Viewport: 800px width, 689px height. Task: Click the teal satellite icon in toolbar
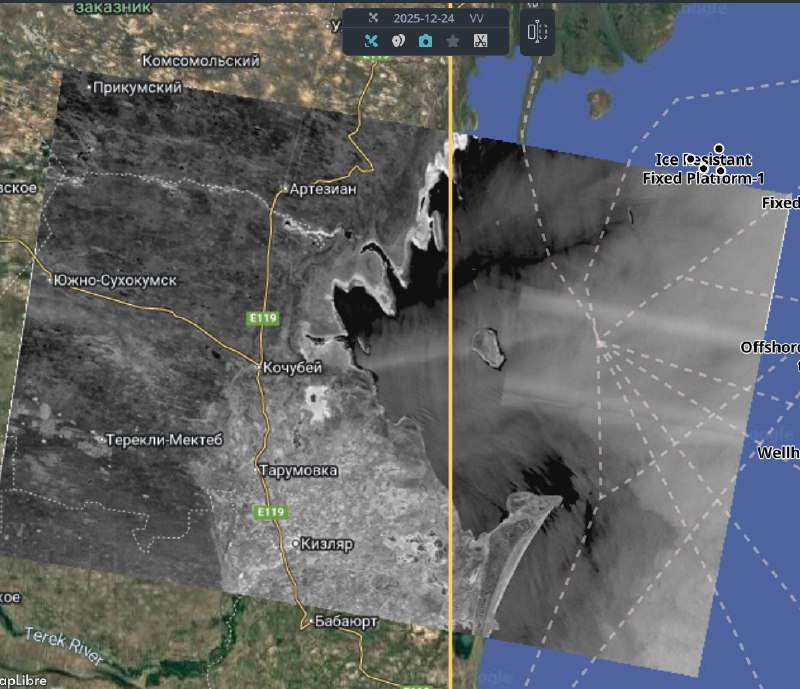coord(371,41)
